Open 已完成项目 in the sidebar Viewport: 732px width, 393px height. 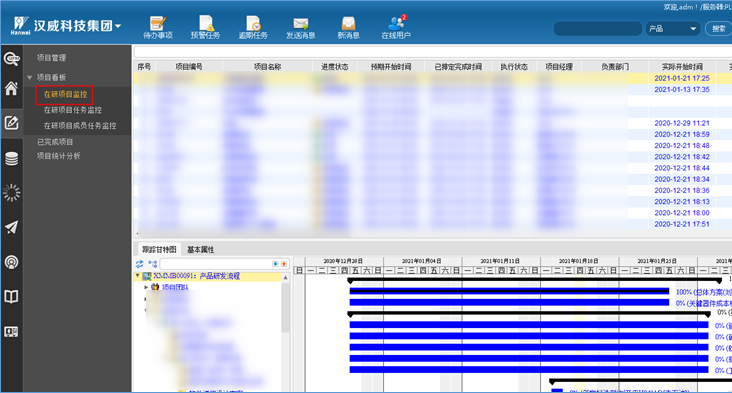point(55,142)
